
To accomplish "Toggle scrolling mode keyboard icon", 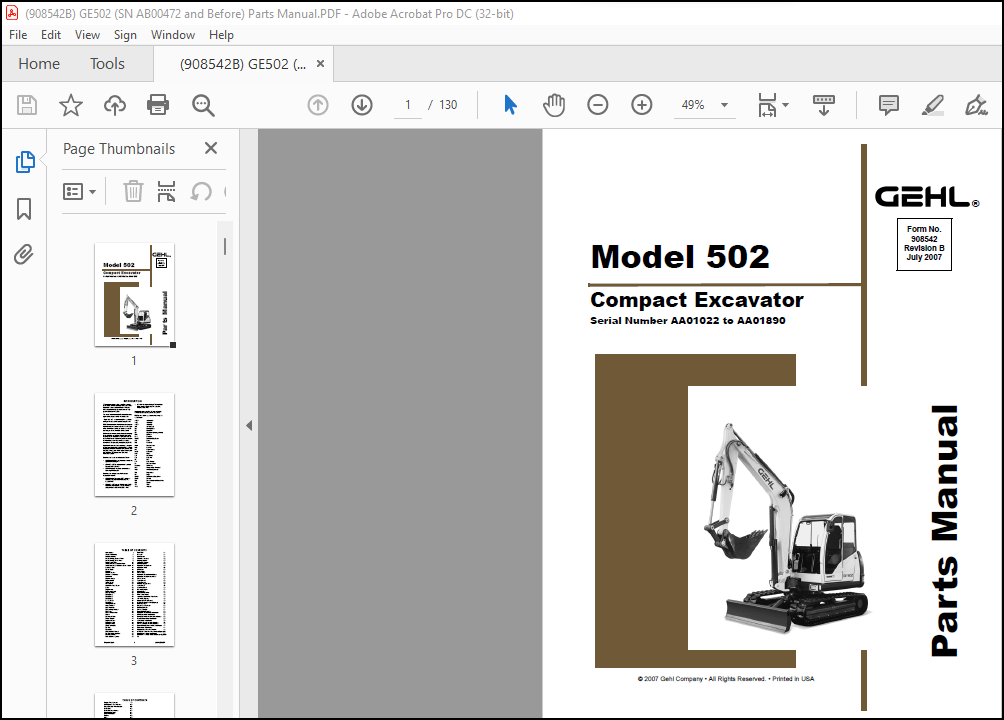I will [823, 105].
